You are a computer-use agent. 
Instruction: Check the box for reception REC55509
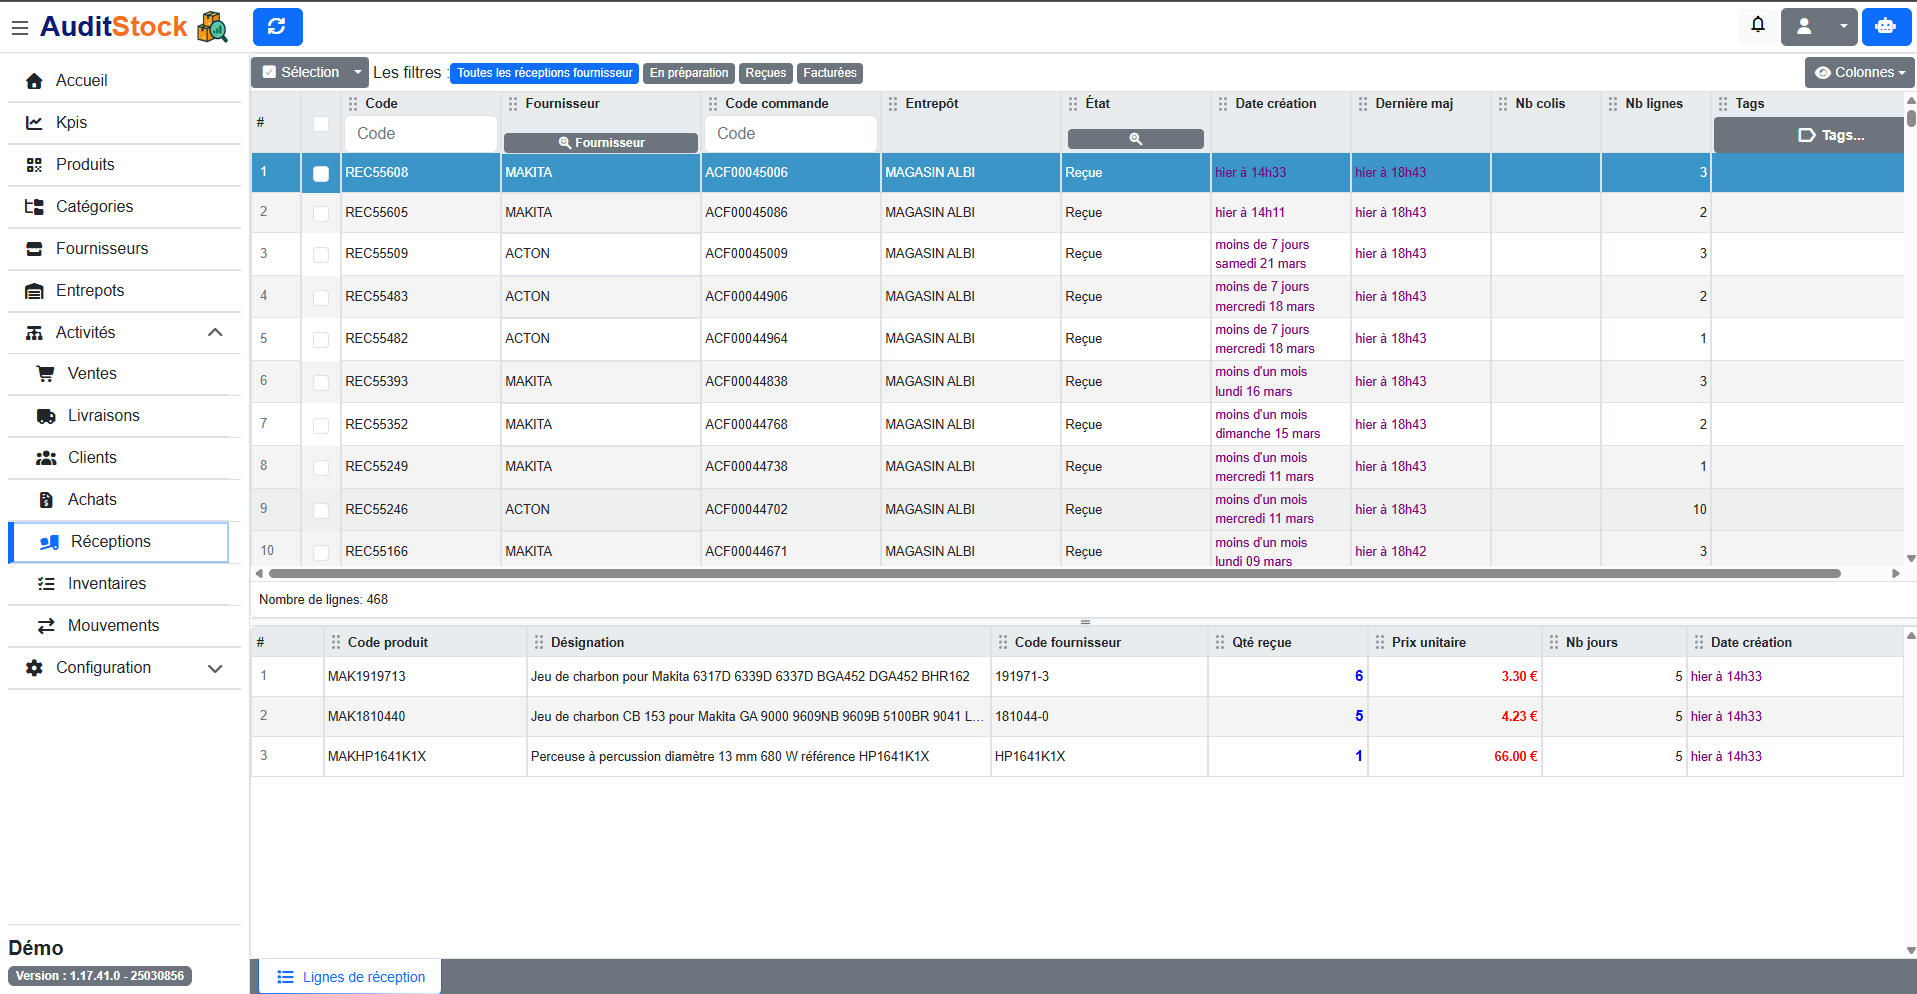tap(321, 255)
